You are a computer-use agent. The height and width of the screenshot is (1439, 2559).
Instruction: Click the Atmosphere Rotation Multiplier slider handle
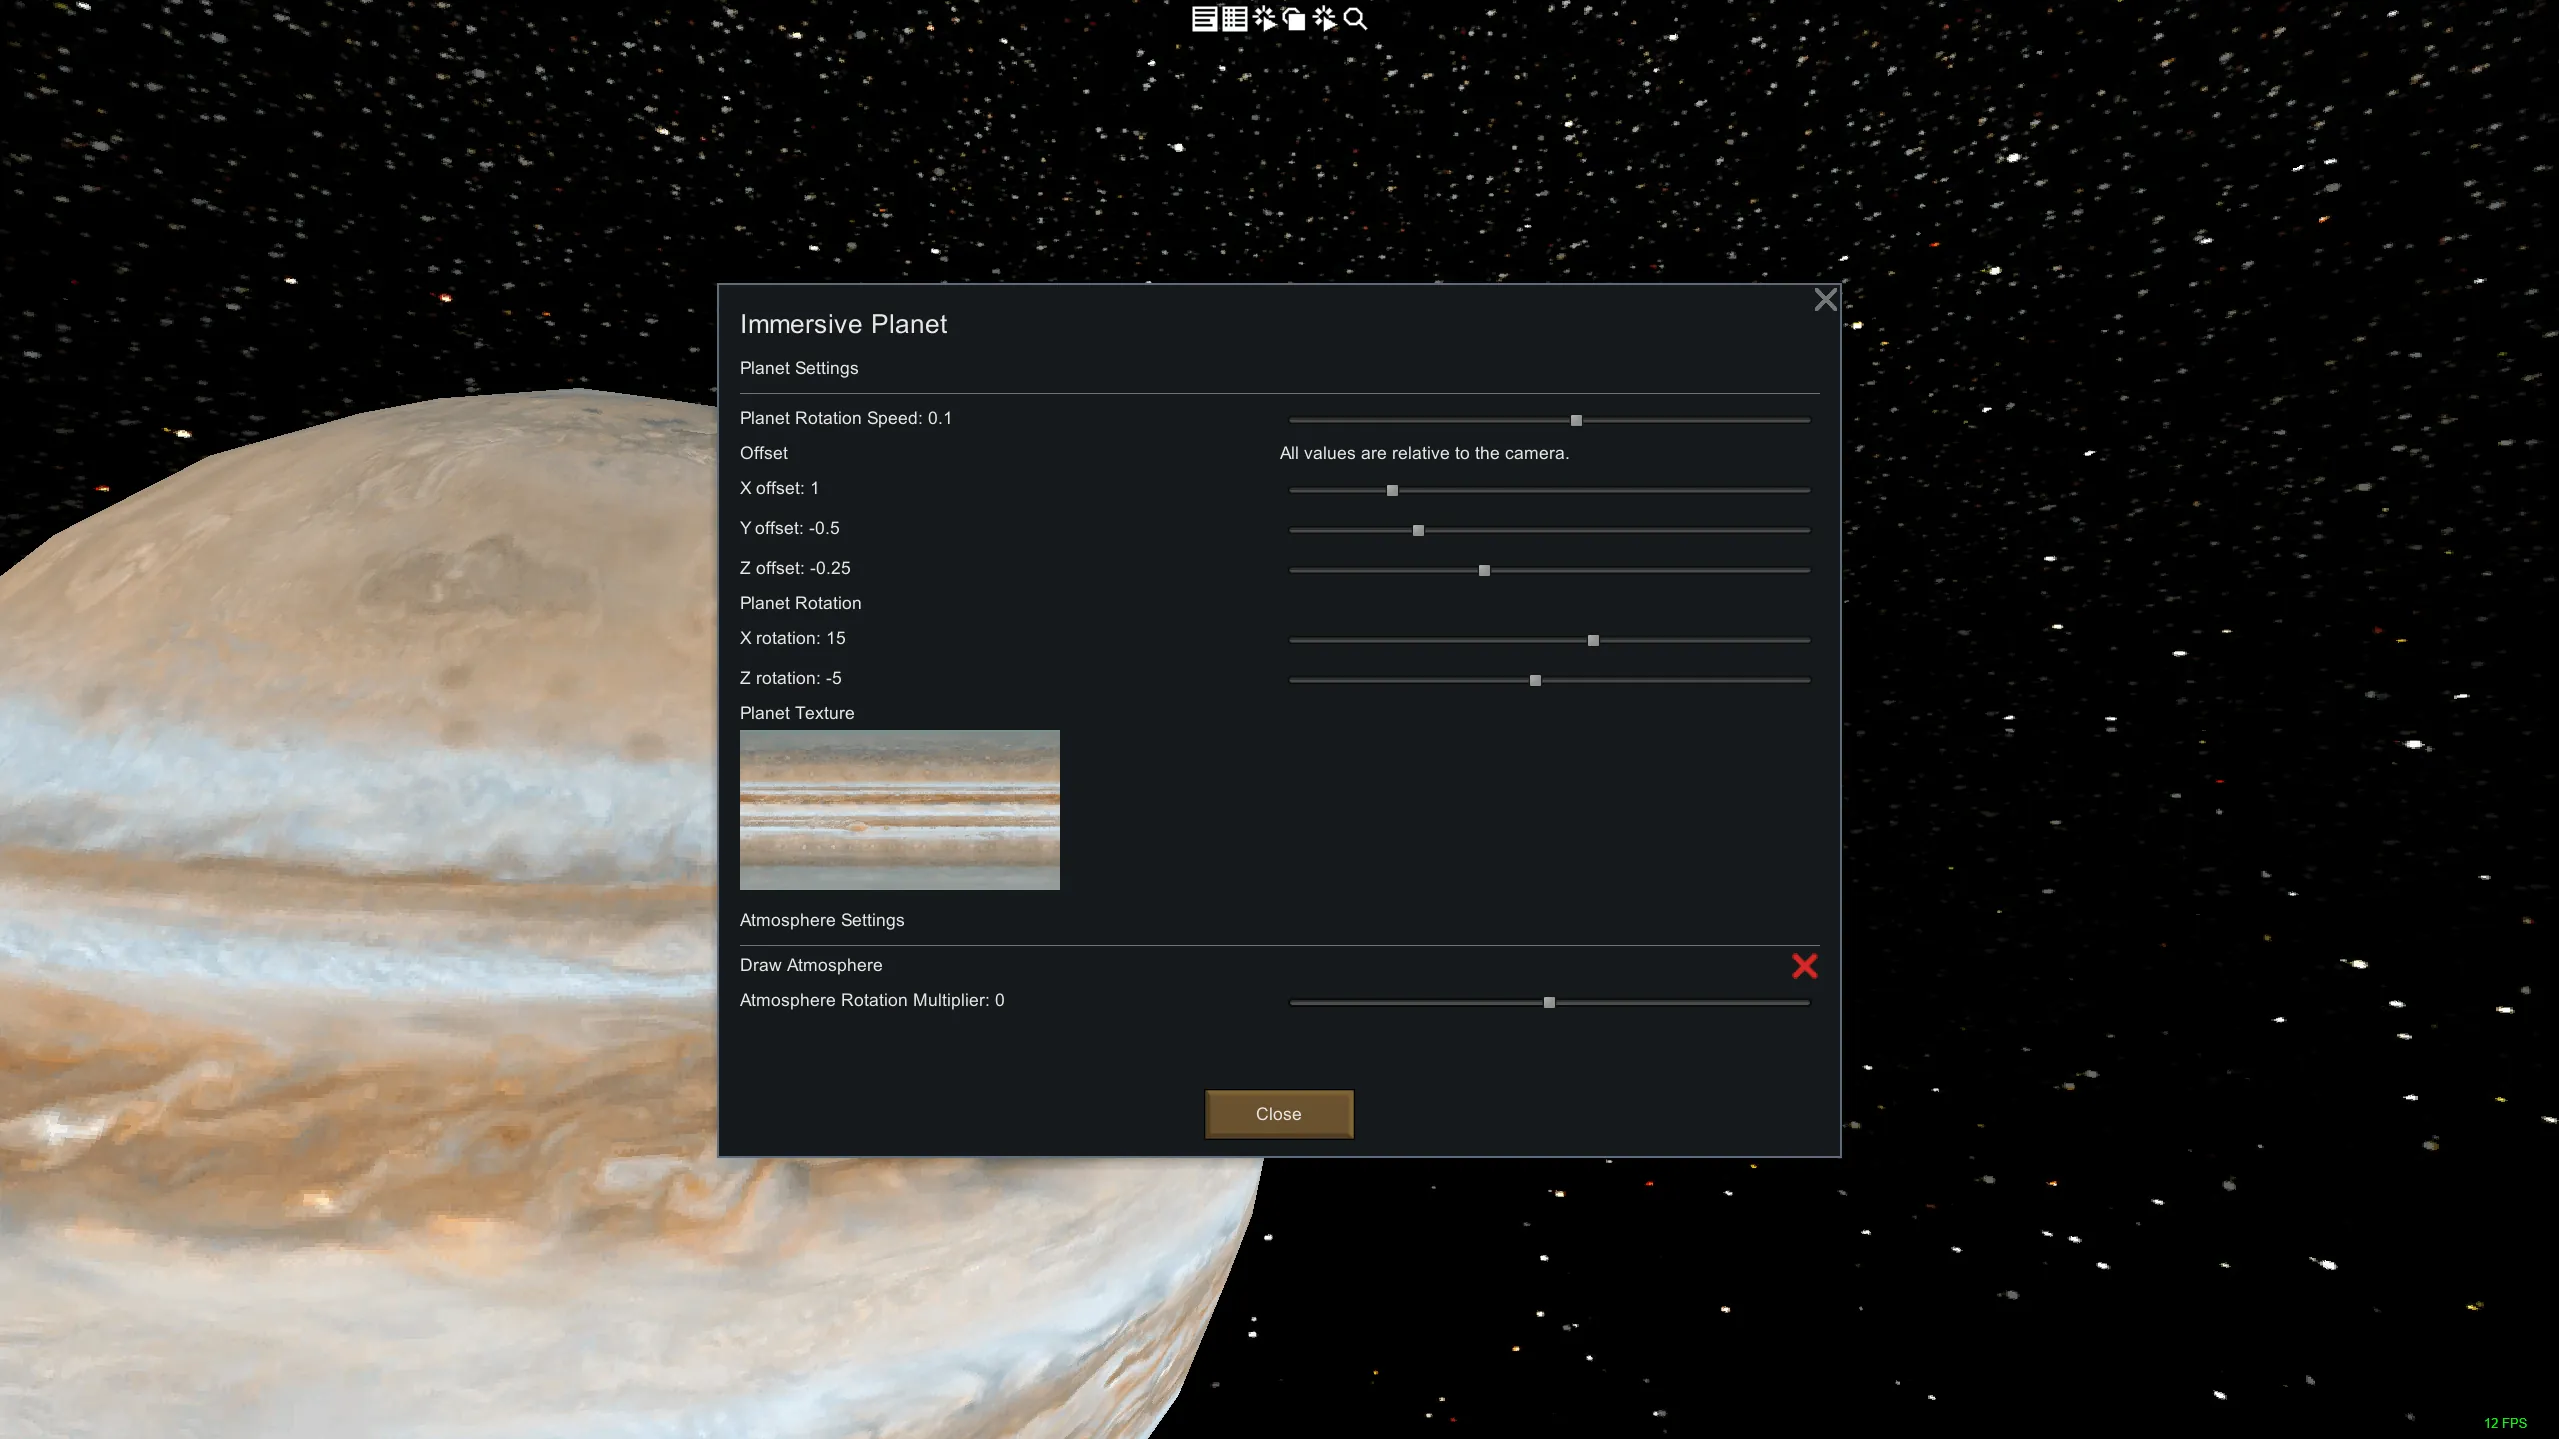click(1549, 1003)
